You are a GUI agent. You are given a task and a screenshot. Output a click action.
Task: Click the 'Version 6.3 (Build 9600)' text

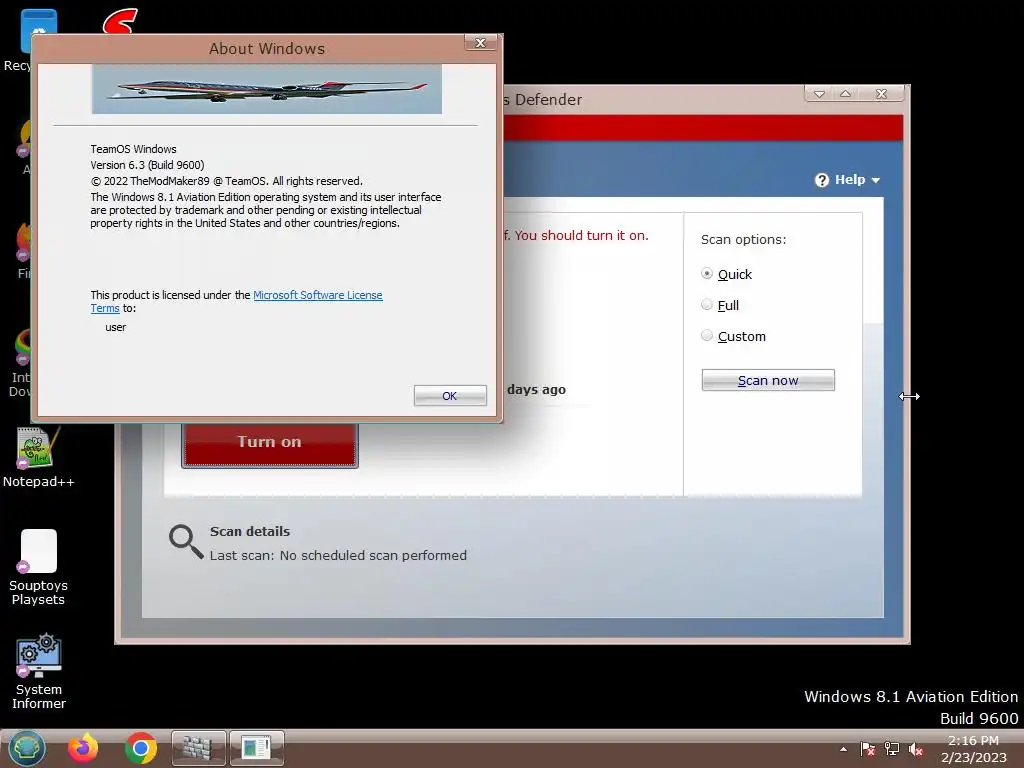click(147, 165)
